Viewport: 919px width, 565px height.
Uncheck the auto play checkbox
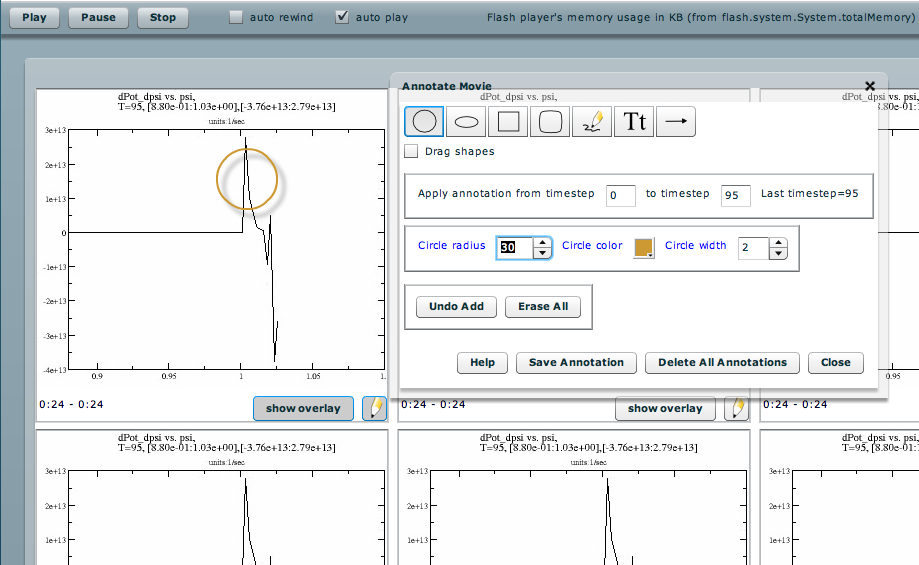(x=342, y=17)
